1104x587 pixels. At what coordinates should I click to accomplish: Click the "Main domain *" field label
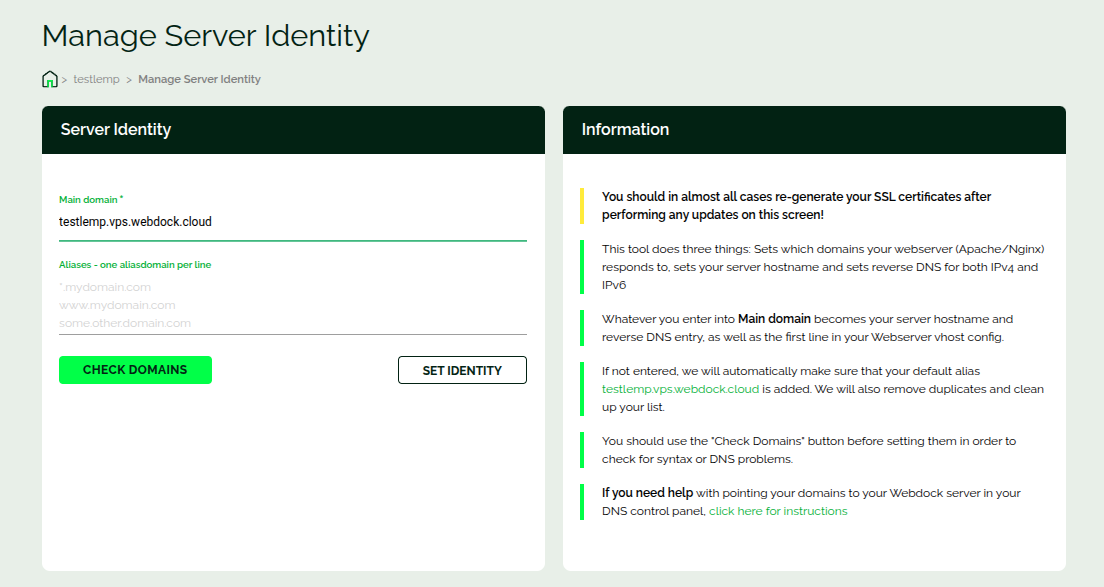[91, 200]
